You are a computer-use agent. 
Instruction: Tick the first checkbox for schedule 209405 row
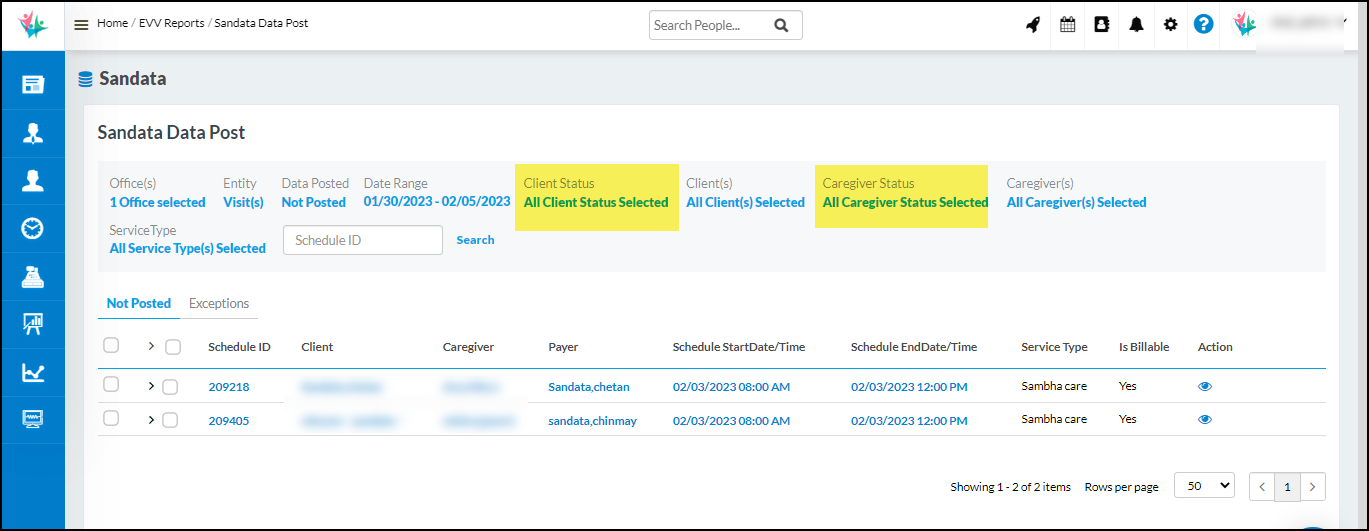tap(111, 419)
